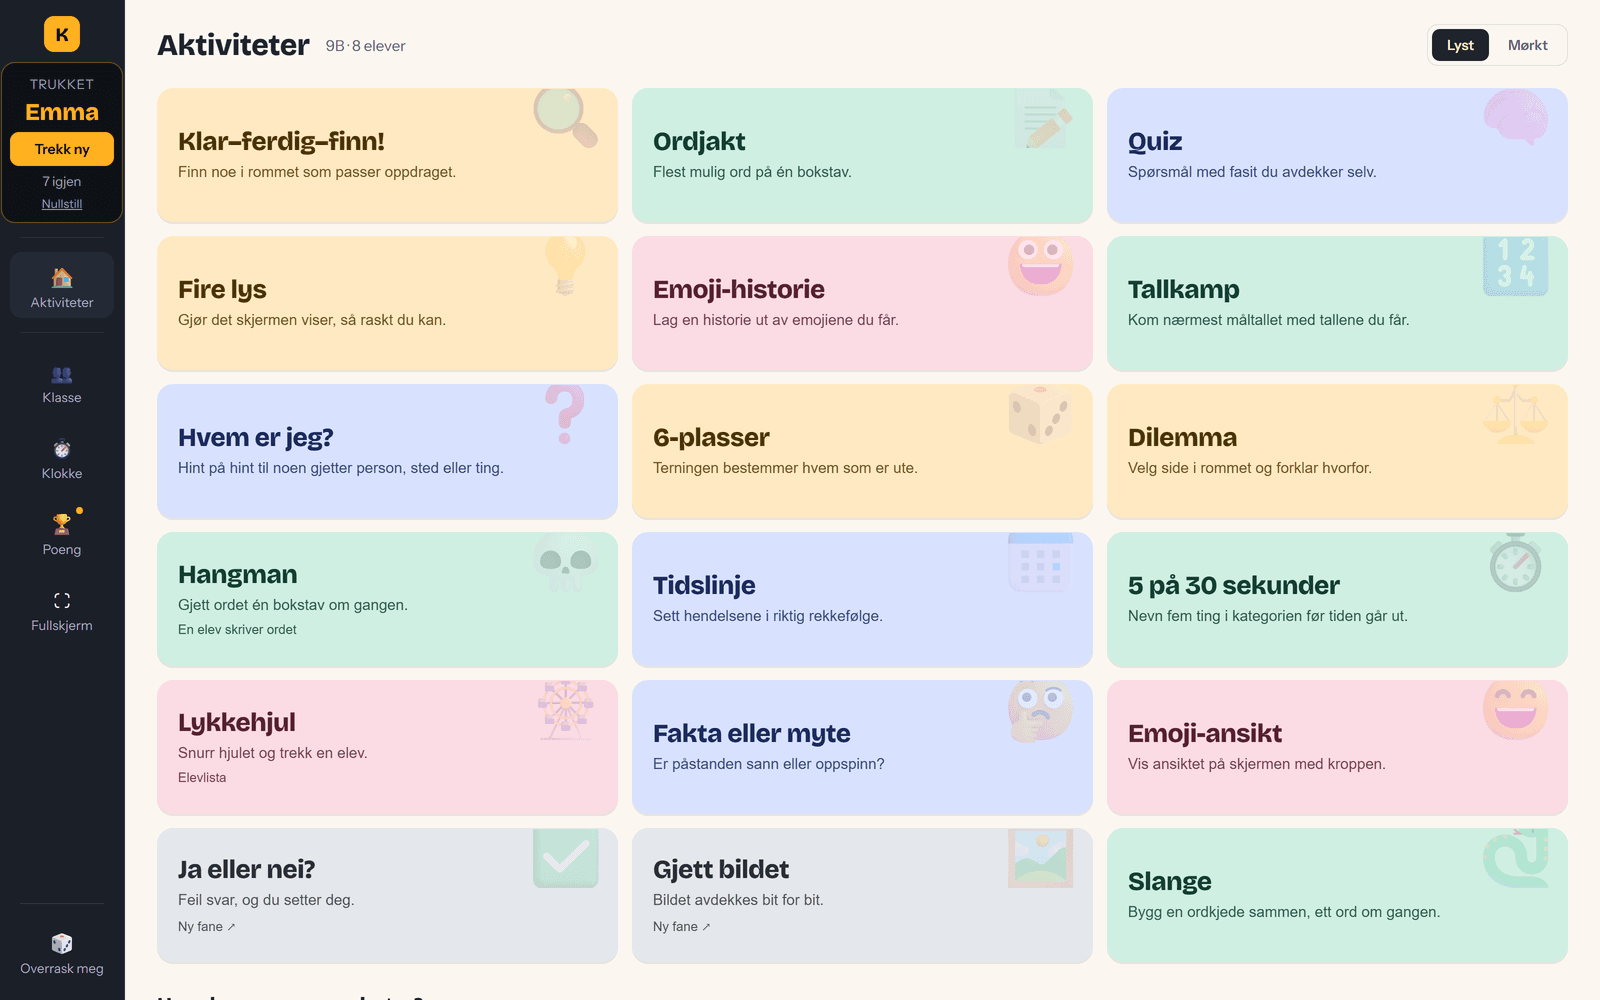Click the skull icon on Hangman card

click(566, 562)
